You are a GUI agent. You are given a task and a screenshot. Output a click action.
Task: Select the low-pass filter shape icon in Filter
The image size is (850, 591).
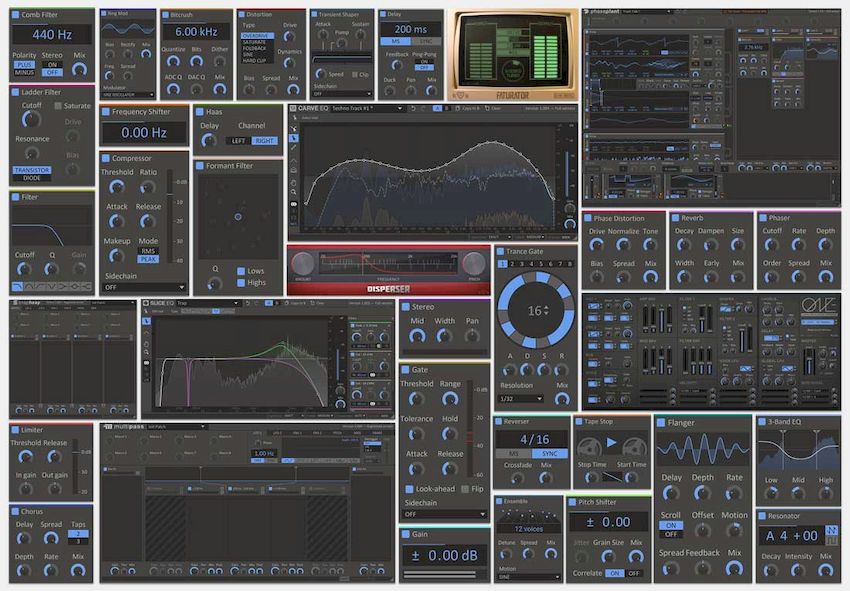(x=17, y=286)
